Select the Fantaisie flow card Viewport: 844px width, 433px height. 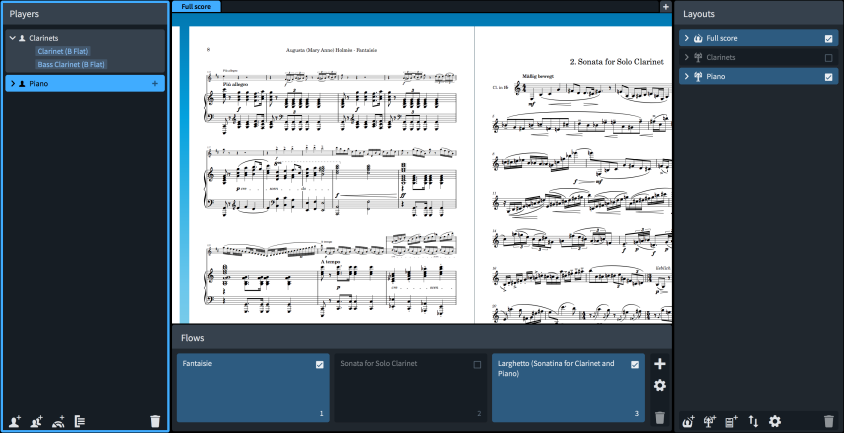253,388
